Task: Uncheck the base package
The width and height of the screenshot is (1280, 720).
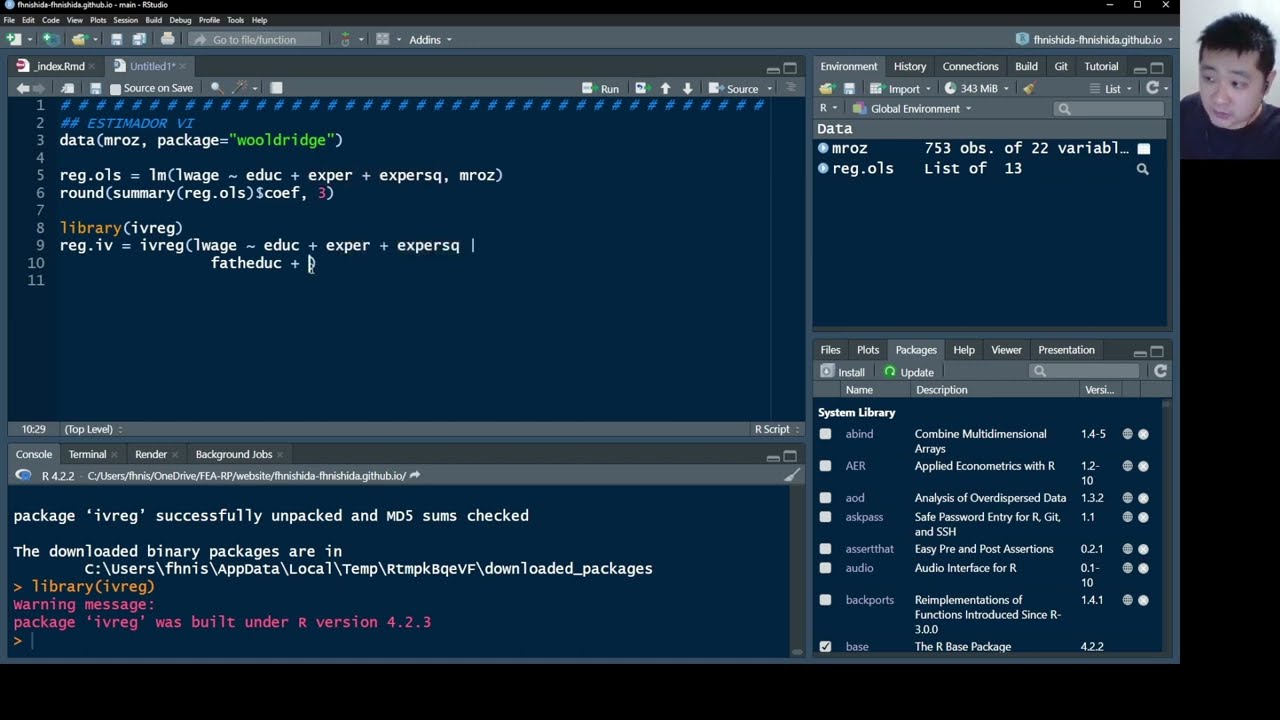Action: (x=825, y=647)
